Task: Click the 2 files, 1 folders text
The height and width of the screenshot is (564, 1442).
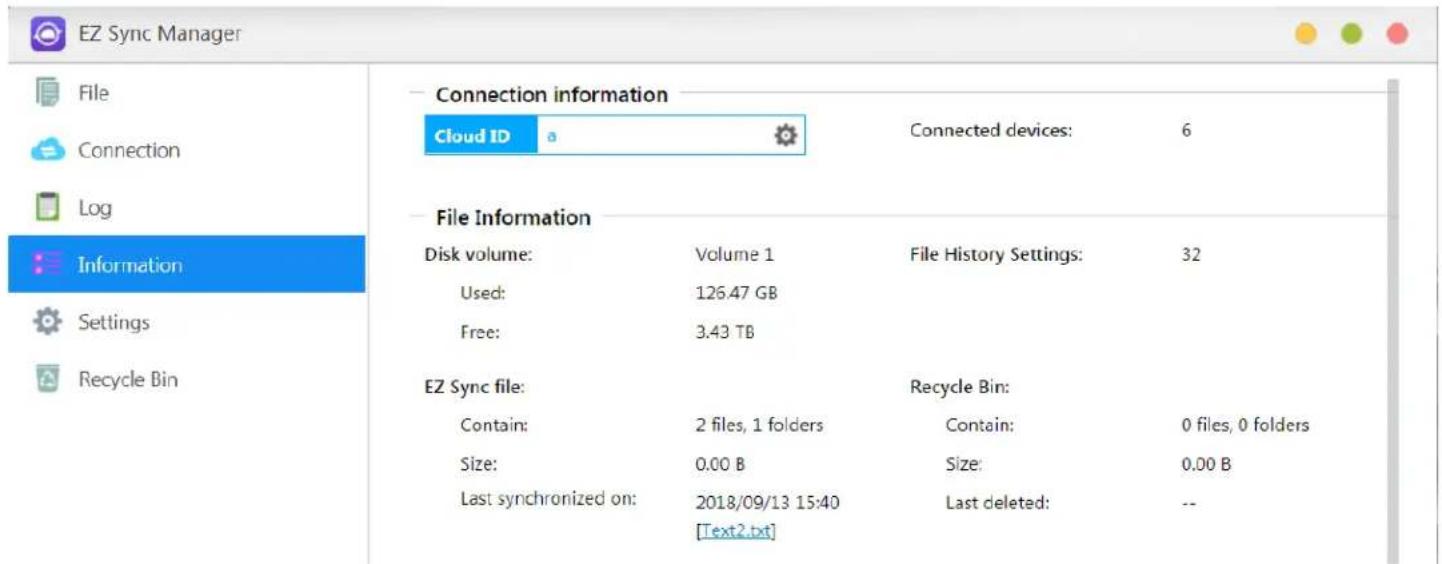Action: pos(759,425)
